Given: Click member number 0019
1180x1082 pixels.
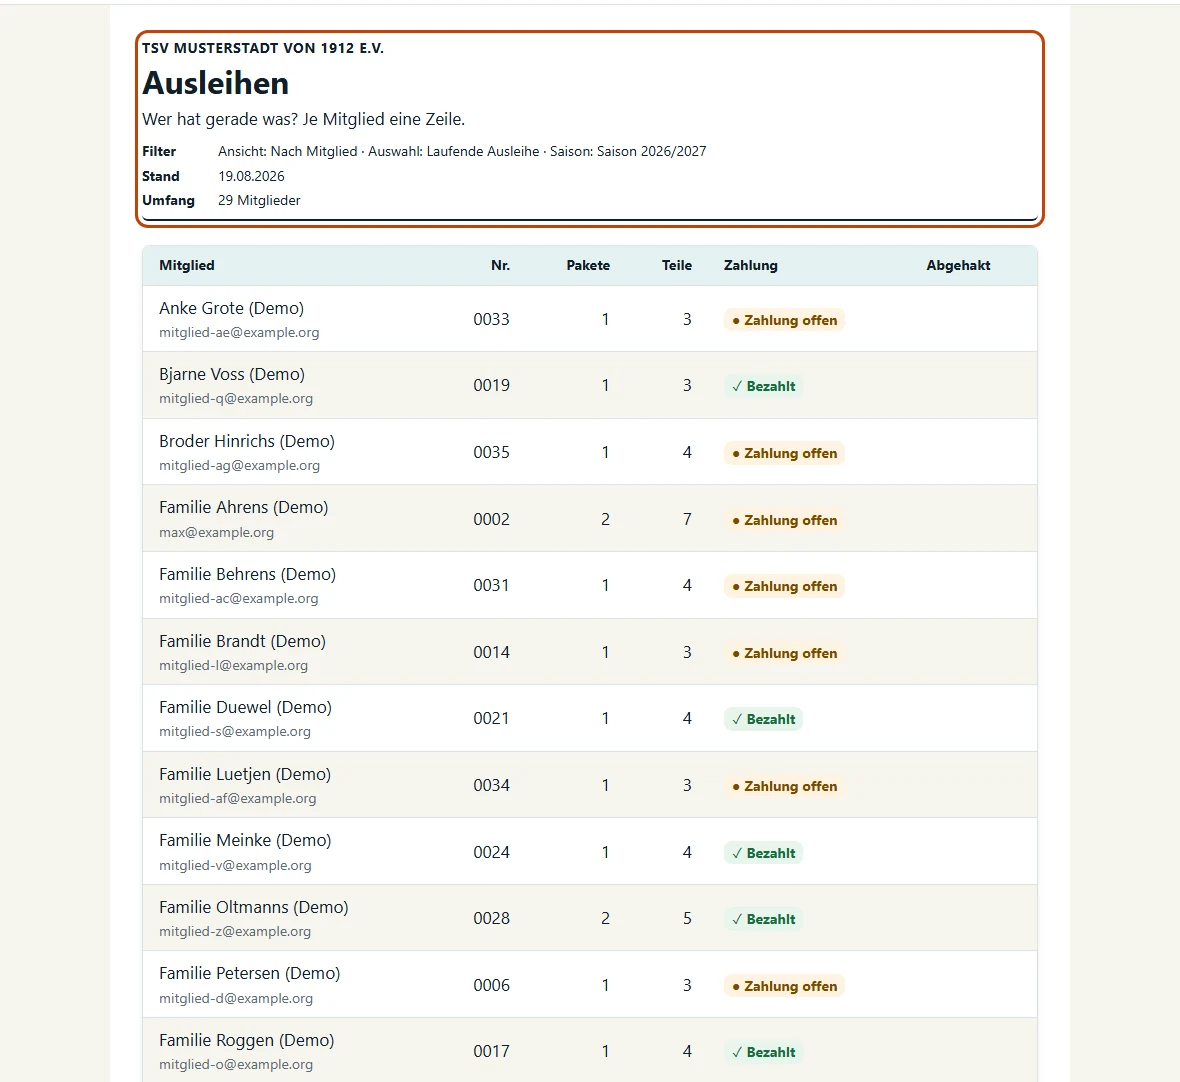Looking at the screenshot, I should 491,385.
